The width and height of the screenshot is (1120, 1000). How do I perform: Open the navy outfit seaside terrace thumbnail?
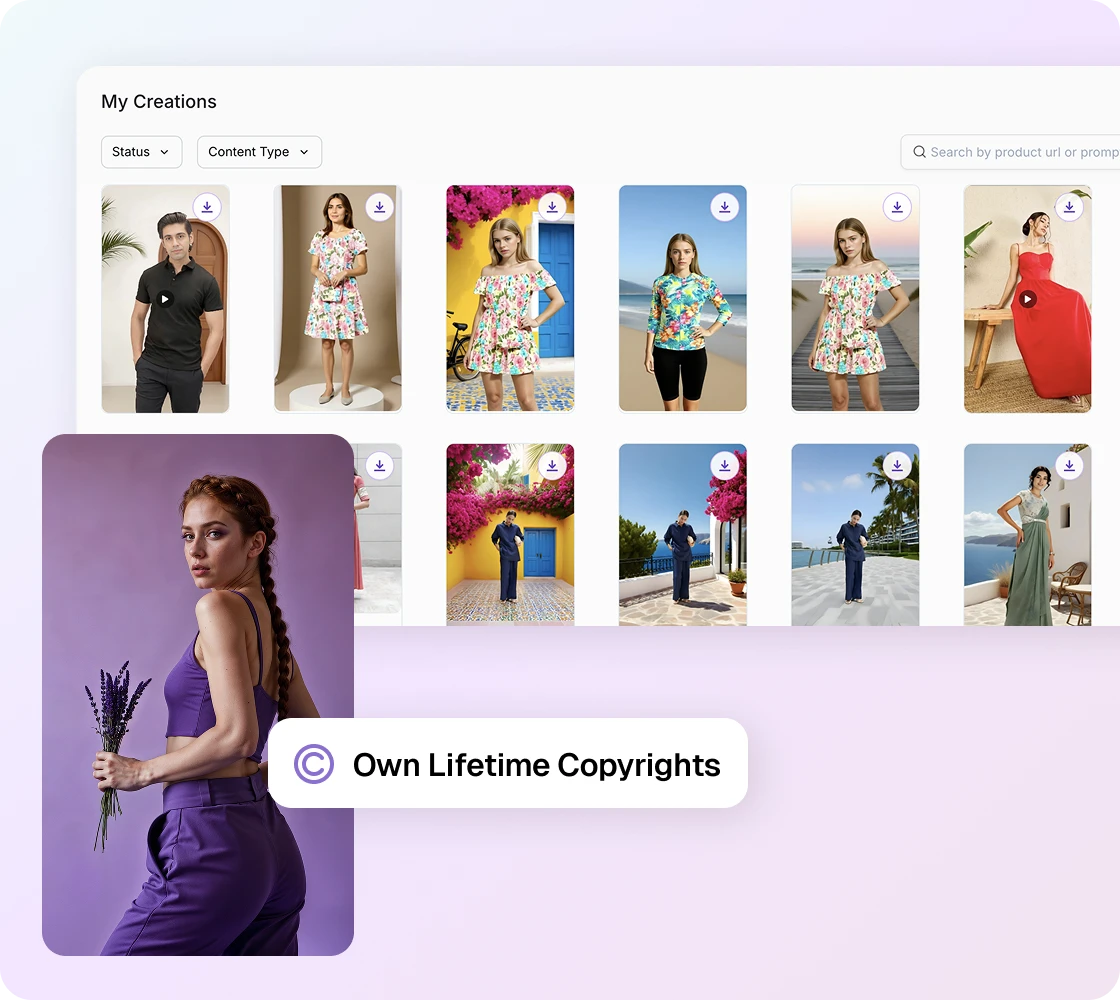[x=683, y=535]
